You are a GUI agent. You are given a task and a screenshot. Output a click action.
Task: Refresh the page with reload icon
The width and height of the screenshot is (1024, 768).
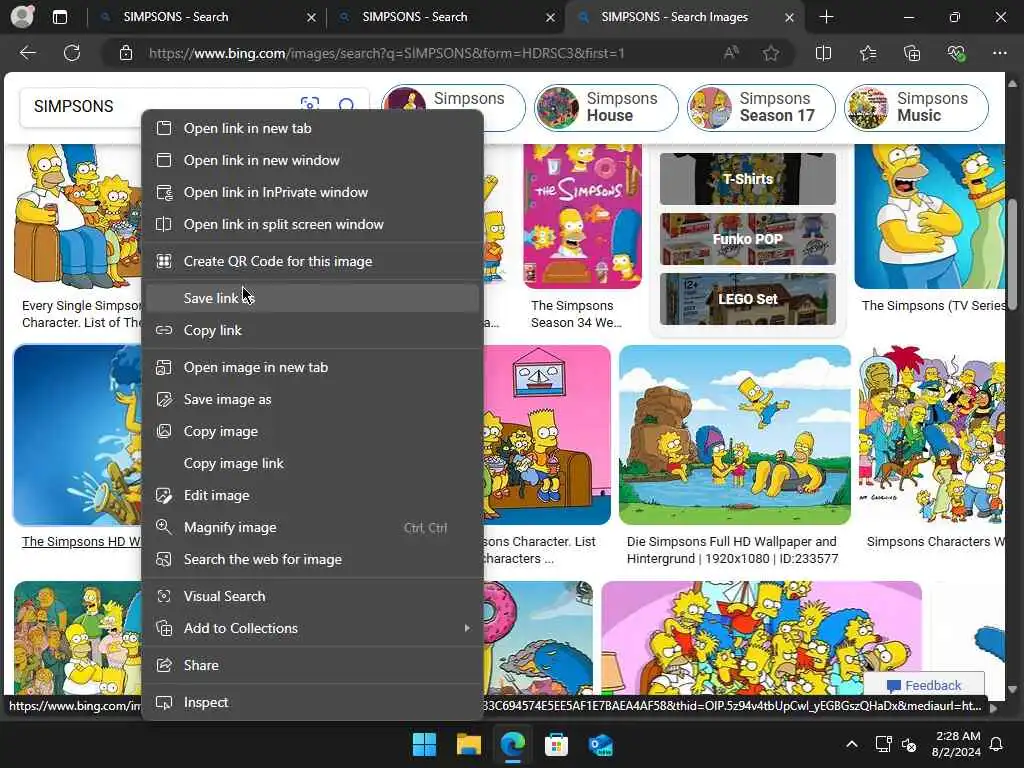[x=72, y=53]
